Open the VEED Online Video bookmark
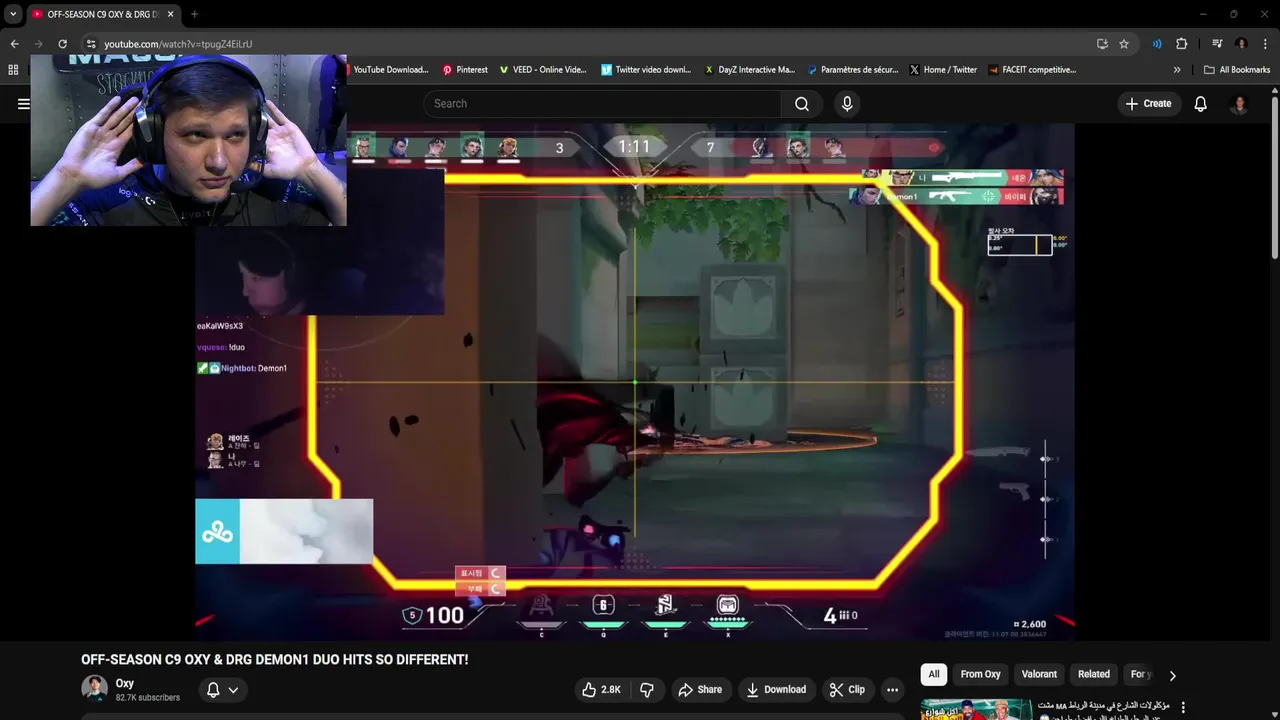 [542, 70]
